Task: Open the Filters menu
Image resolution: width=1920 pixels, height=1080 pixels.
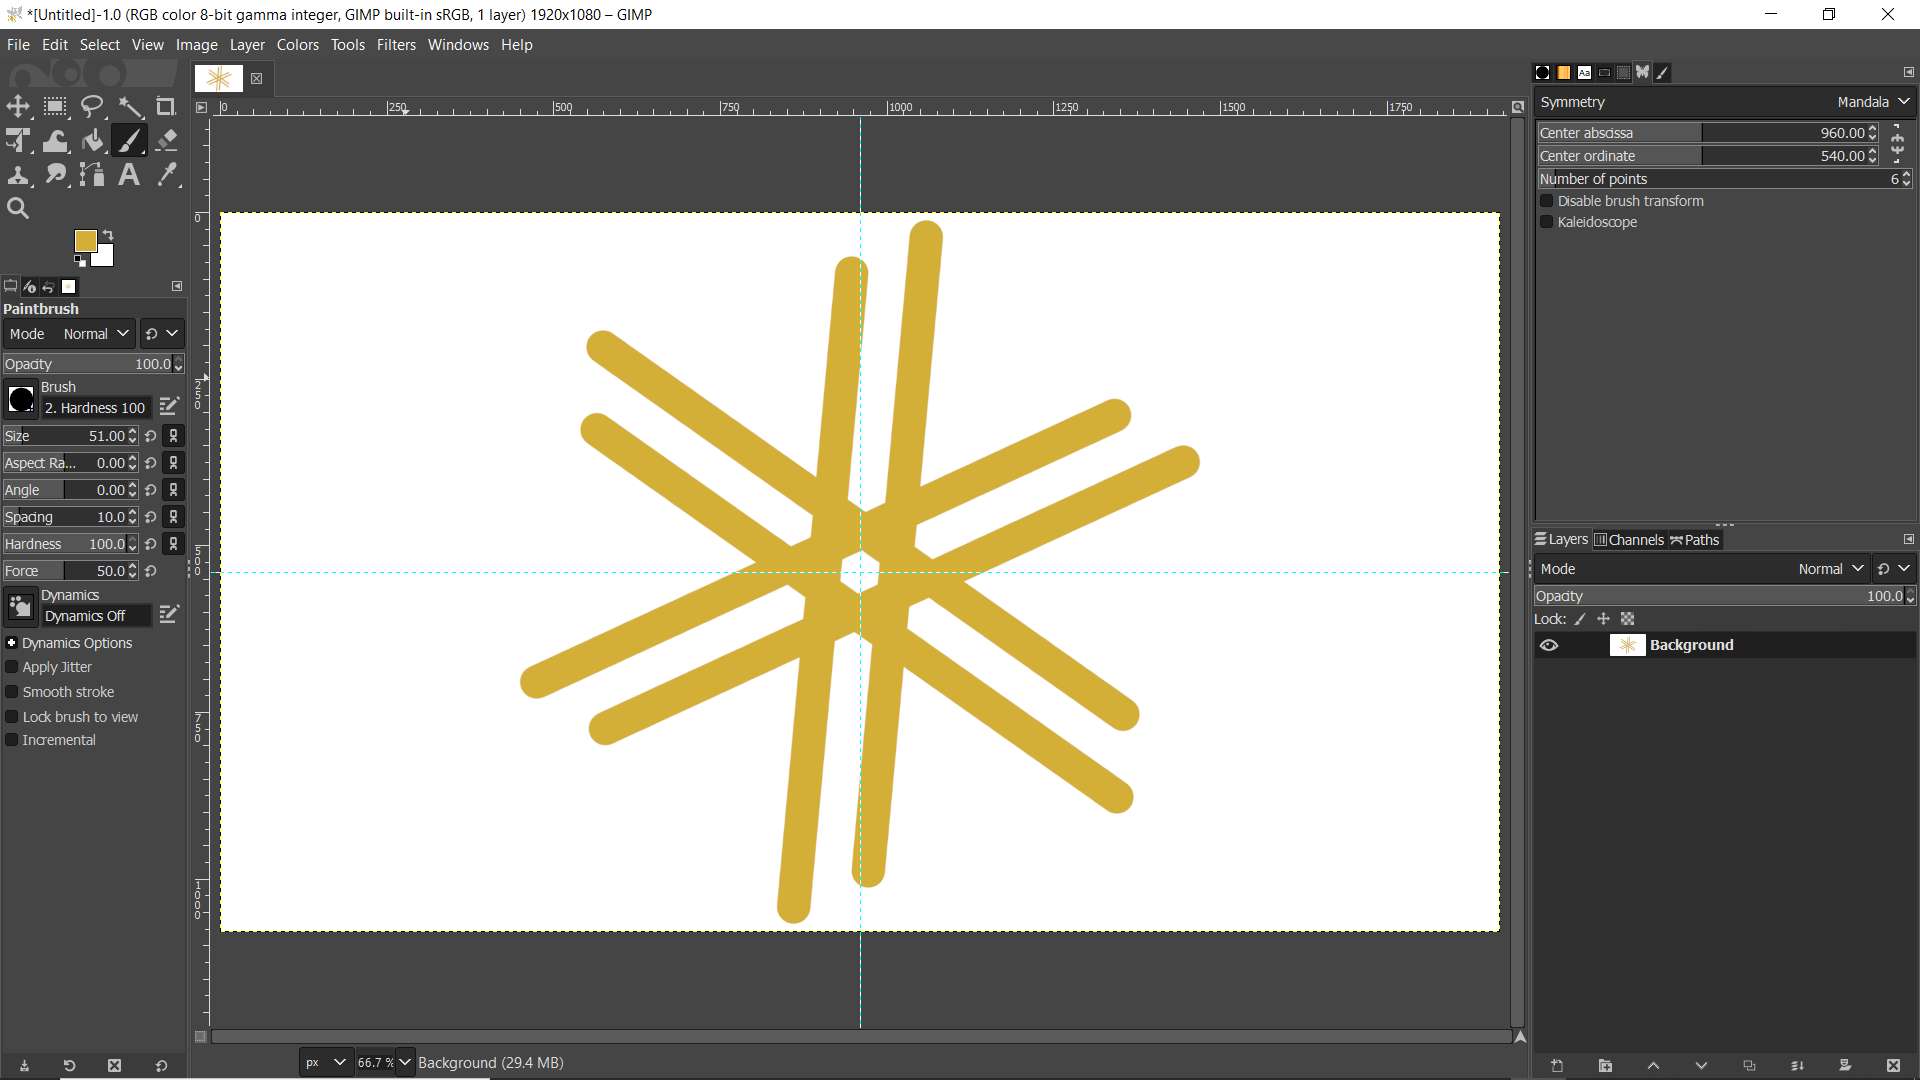Action: tap(396, 45)
